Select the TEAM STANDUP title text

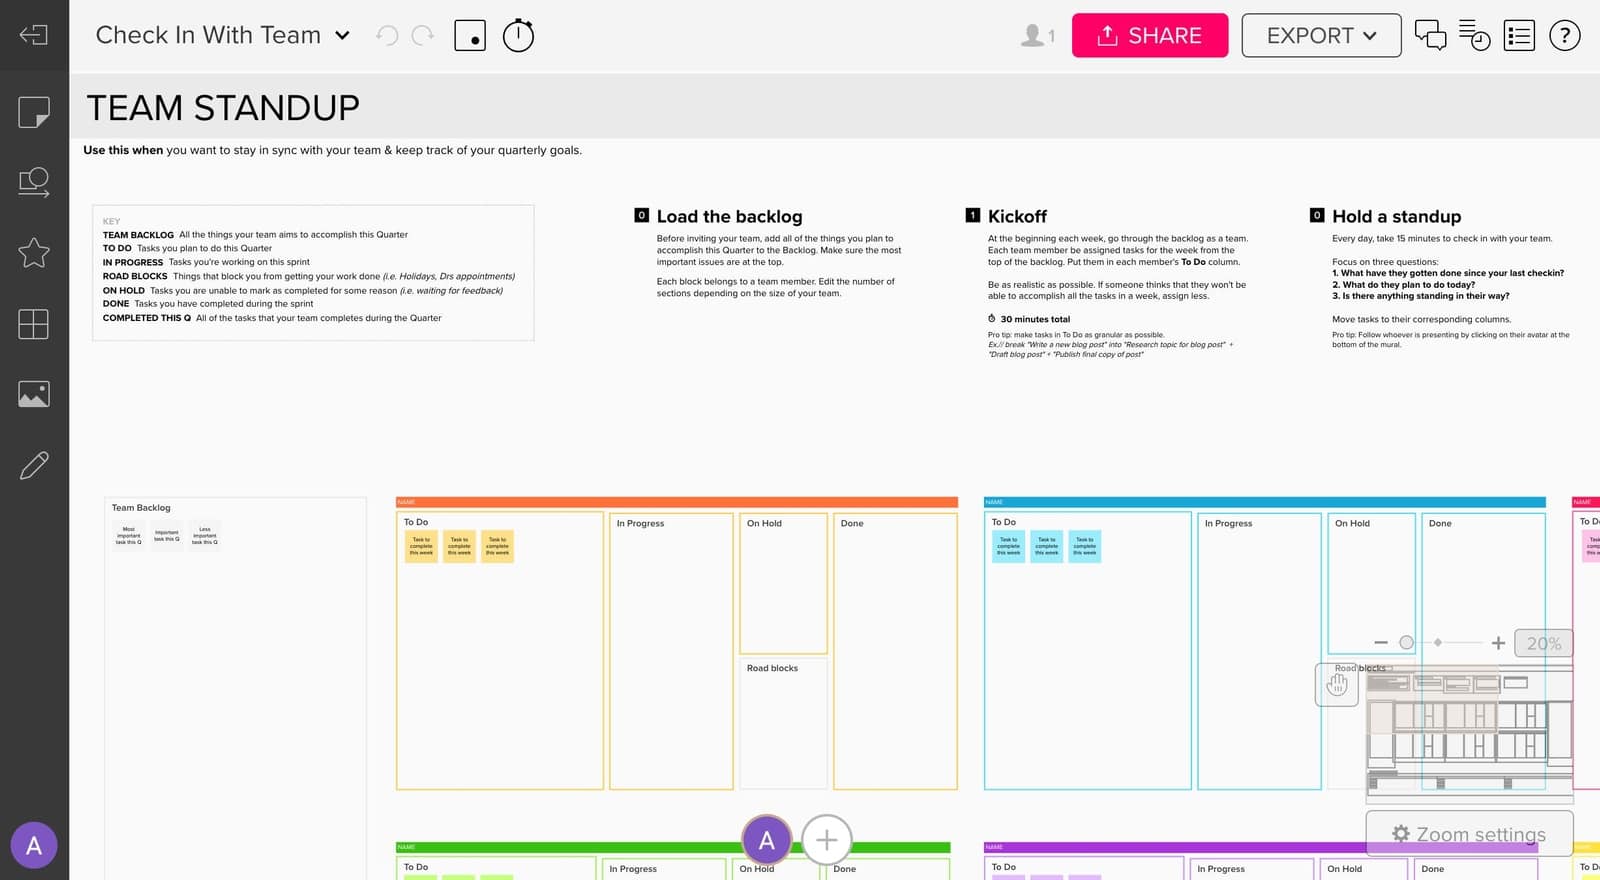(x=223, y=107)
